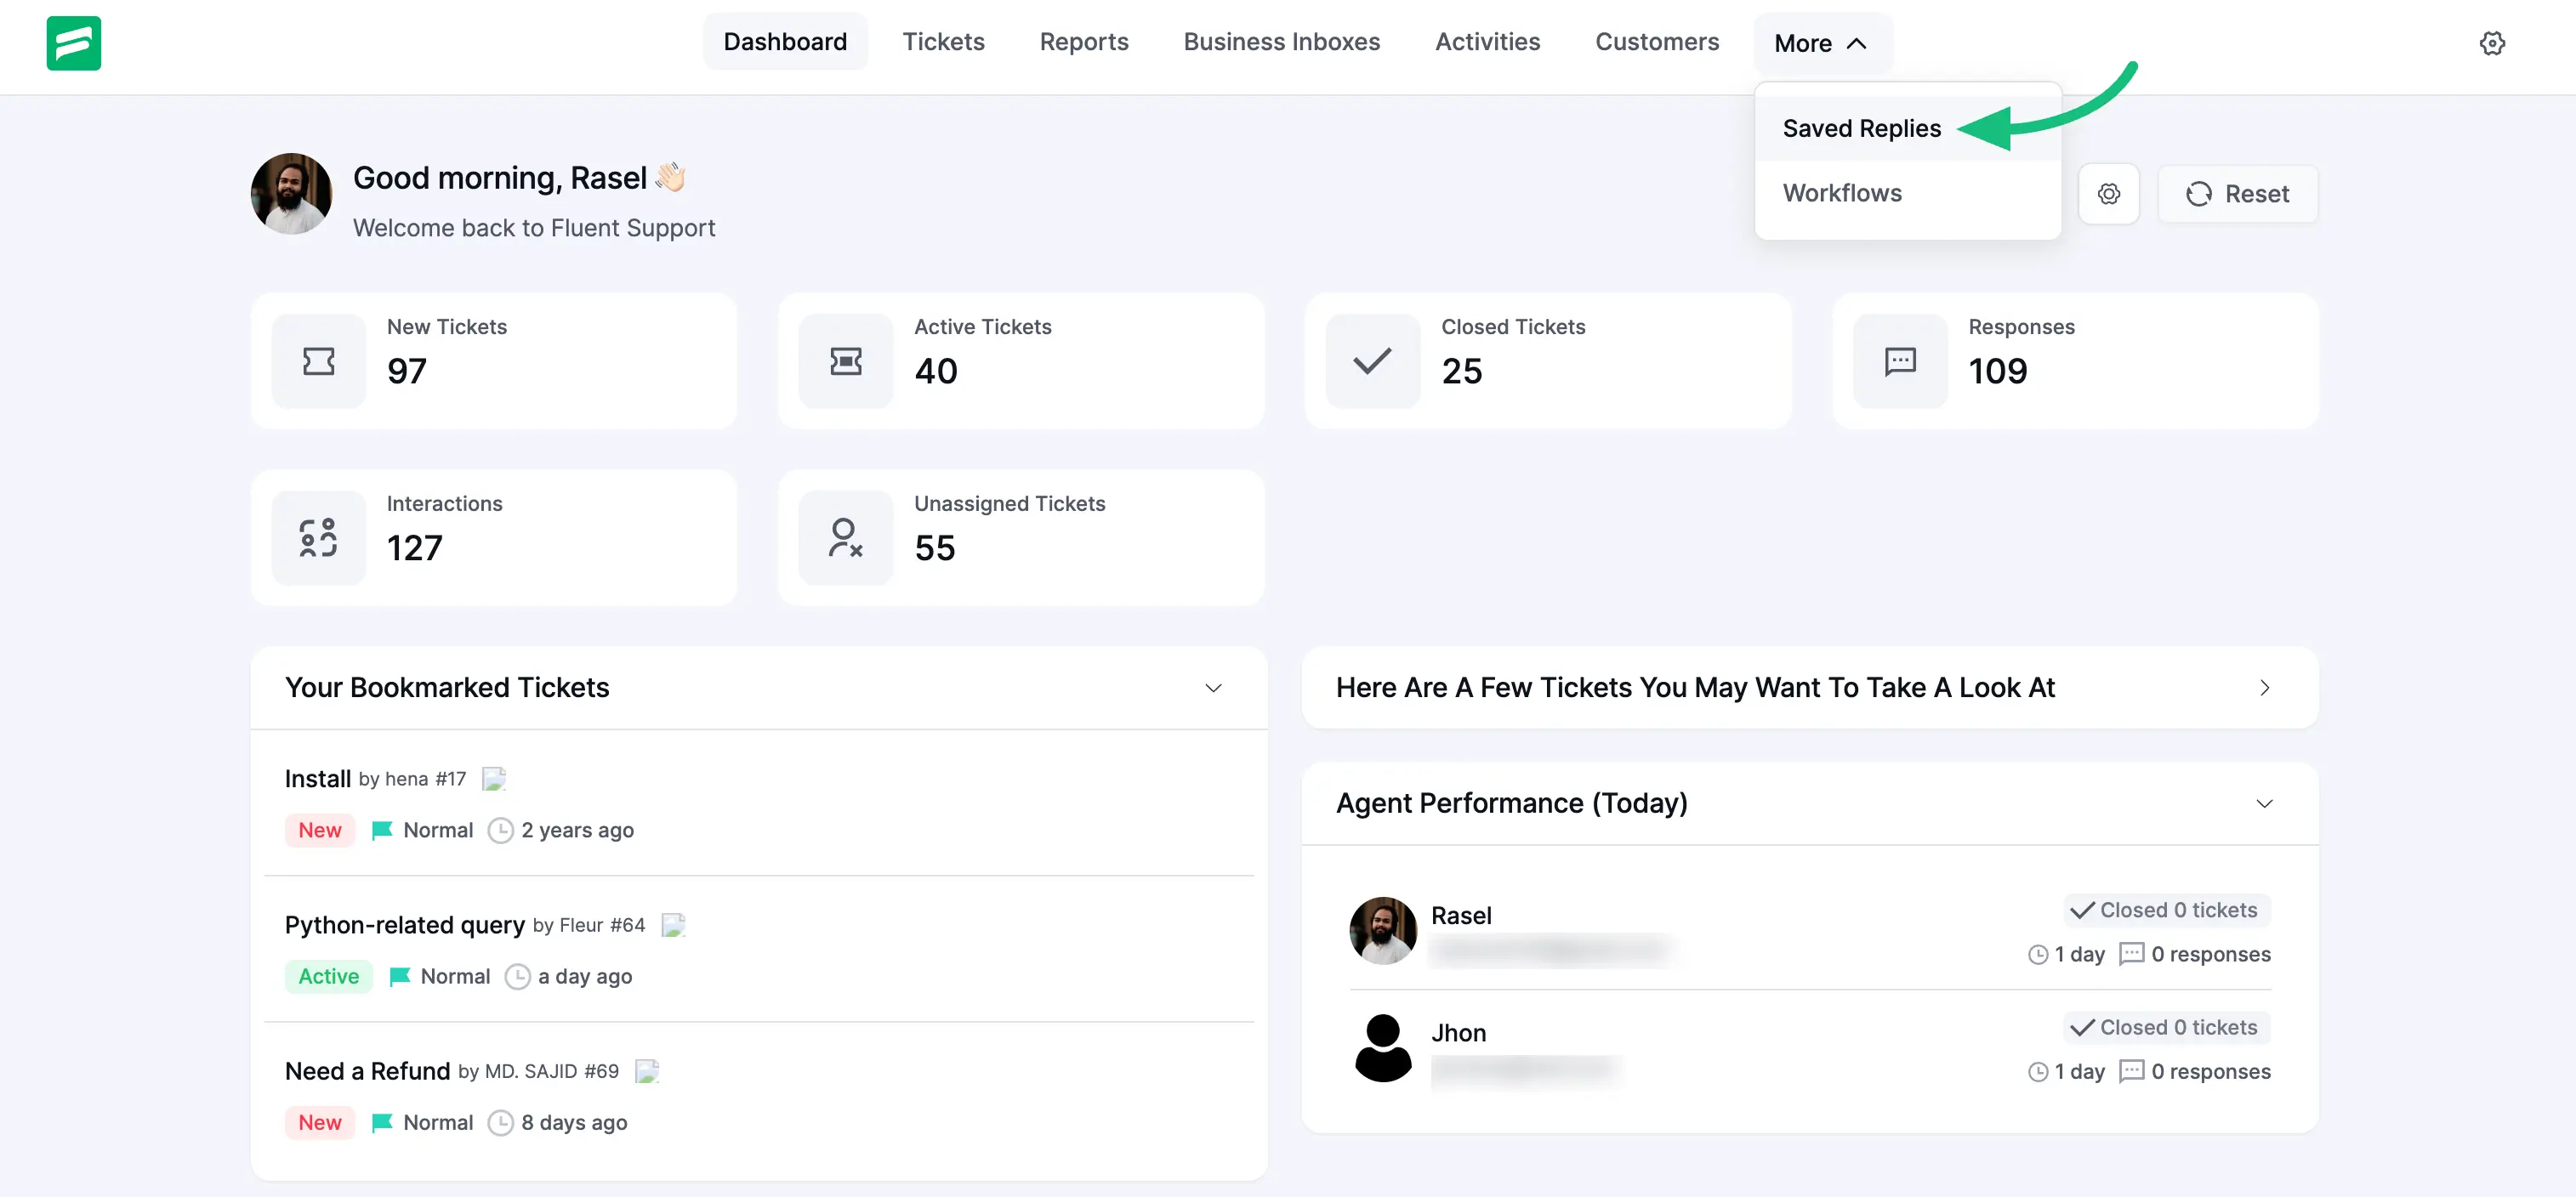Click the Normal priority flag on Install ticket
This screenshot has width=2576, height=1197.
click(382, 829)
